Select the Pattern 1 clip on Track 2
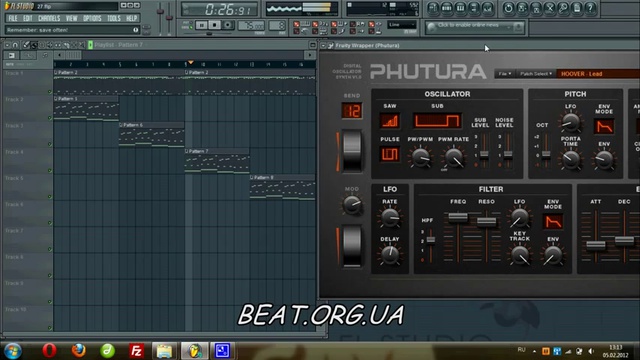Image resolution: width=640 pixels, height=360 pixels. [x=86, y=109]
